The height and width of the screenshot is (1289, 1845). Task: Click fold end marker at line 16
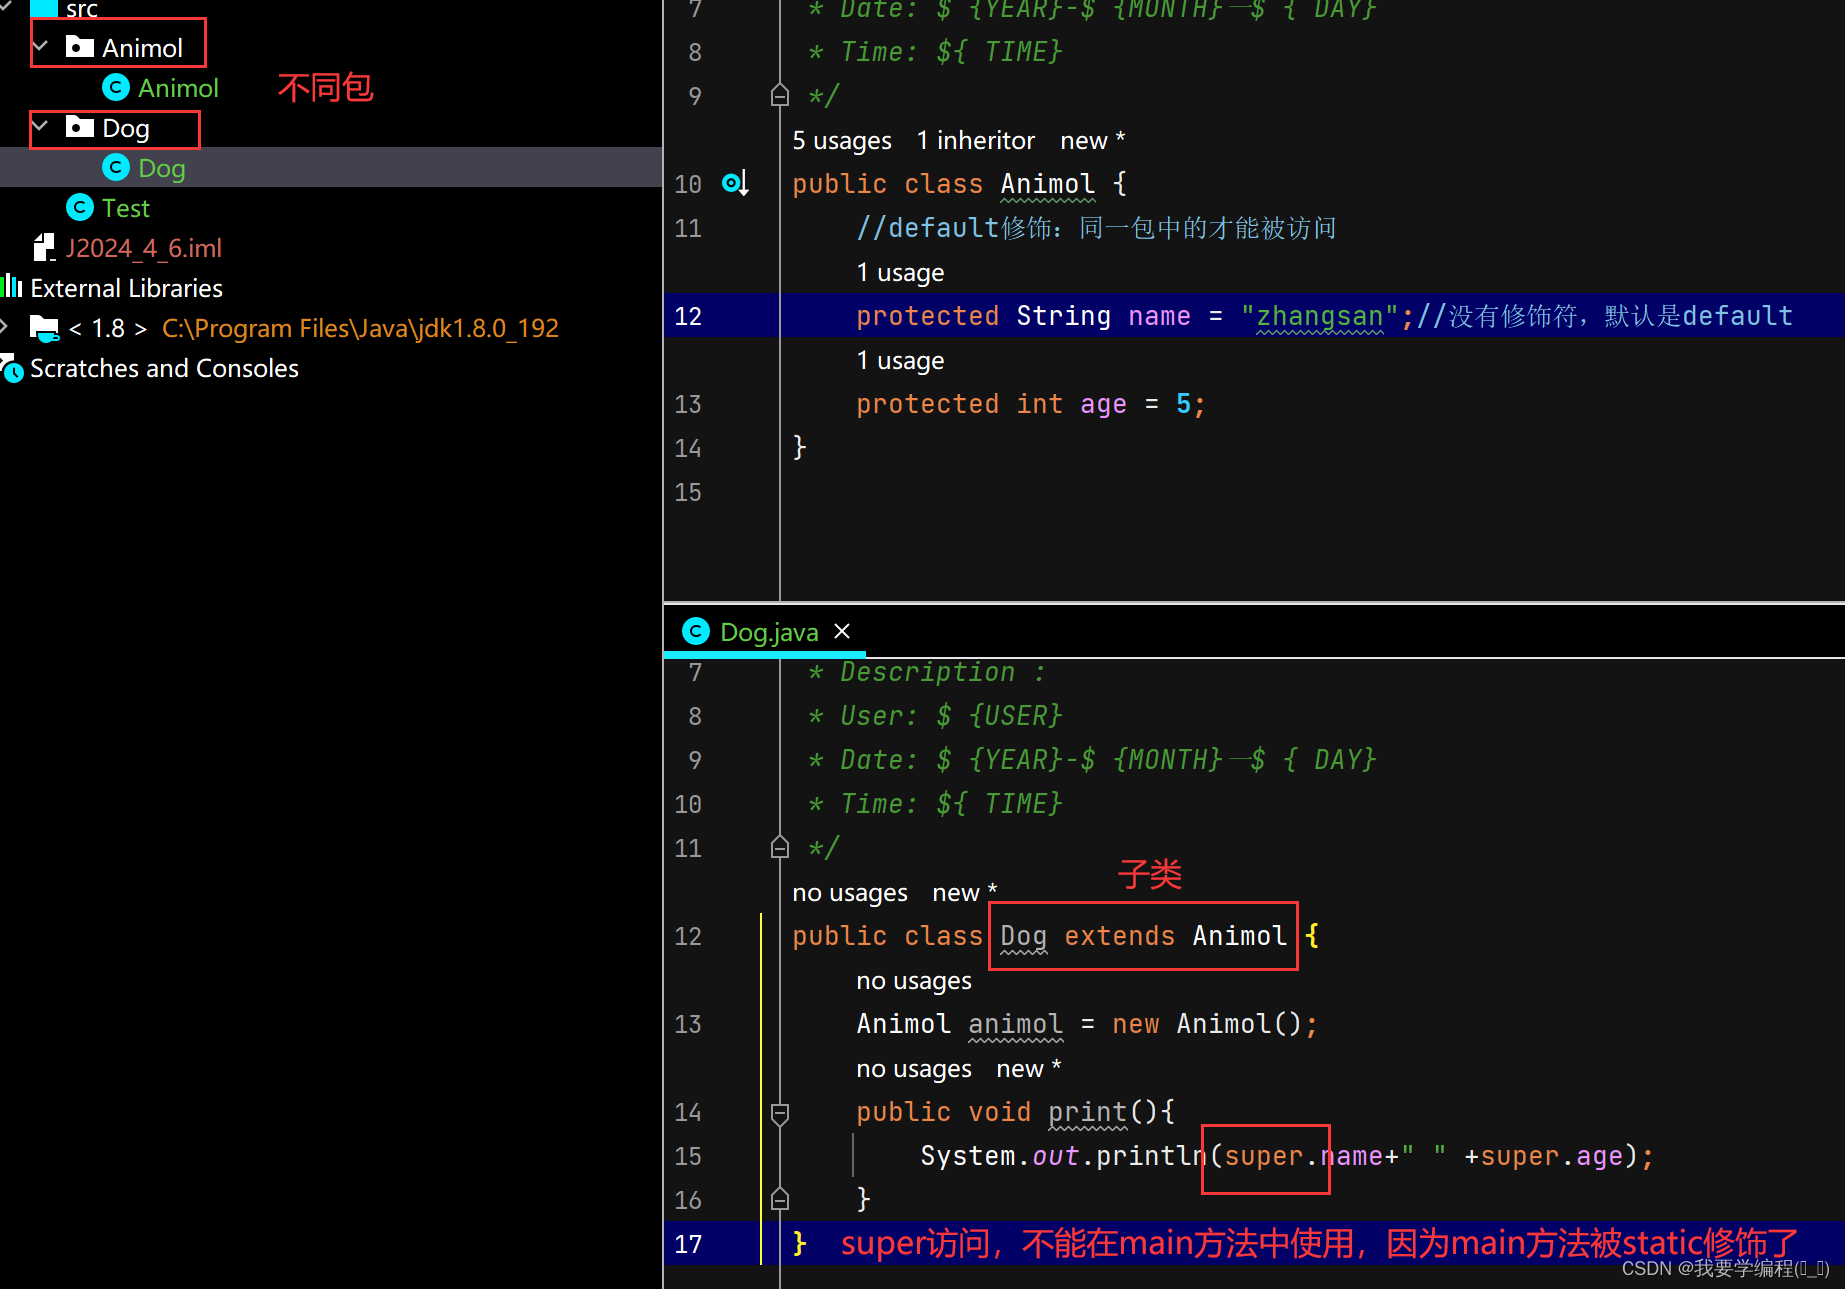coord(780,1199)
